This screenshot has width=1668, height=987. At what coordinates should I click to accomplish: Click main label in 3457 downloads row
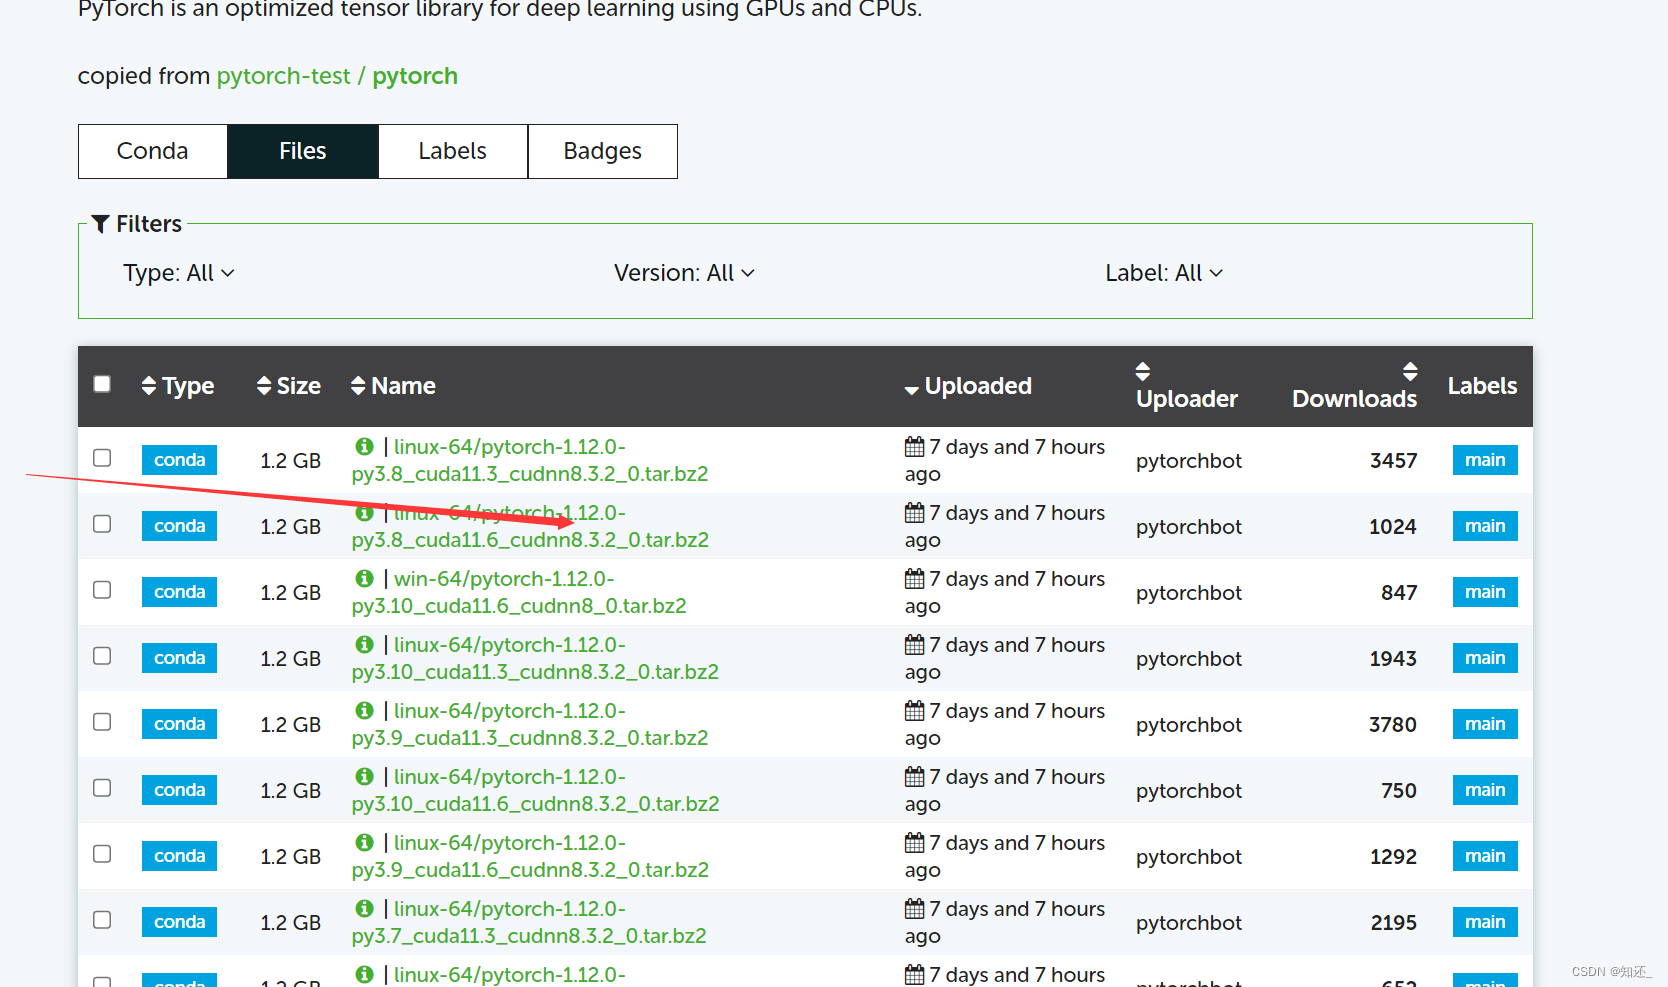pyautogui.click(x=1485, y=460)
